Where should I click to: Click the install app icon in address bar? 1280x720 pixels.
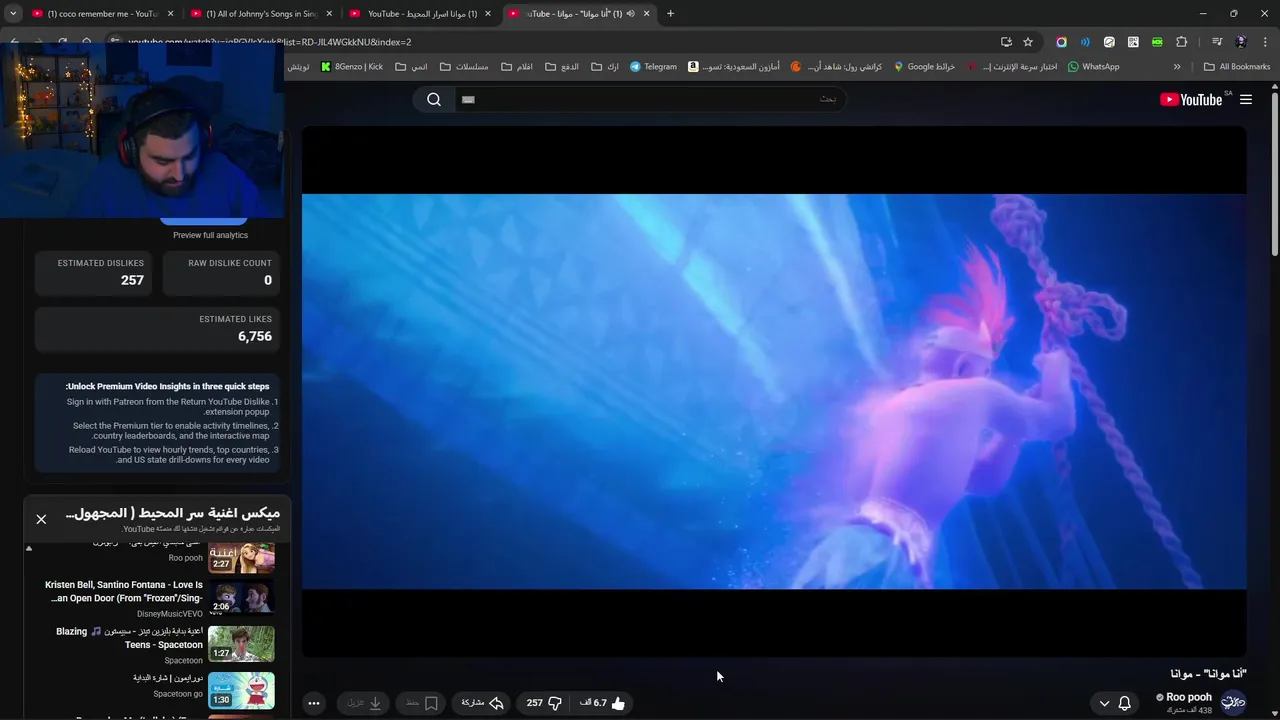pos(1006,42)
